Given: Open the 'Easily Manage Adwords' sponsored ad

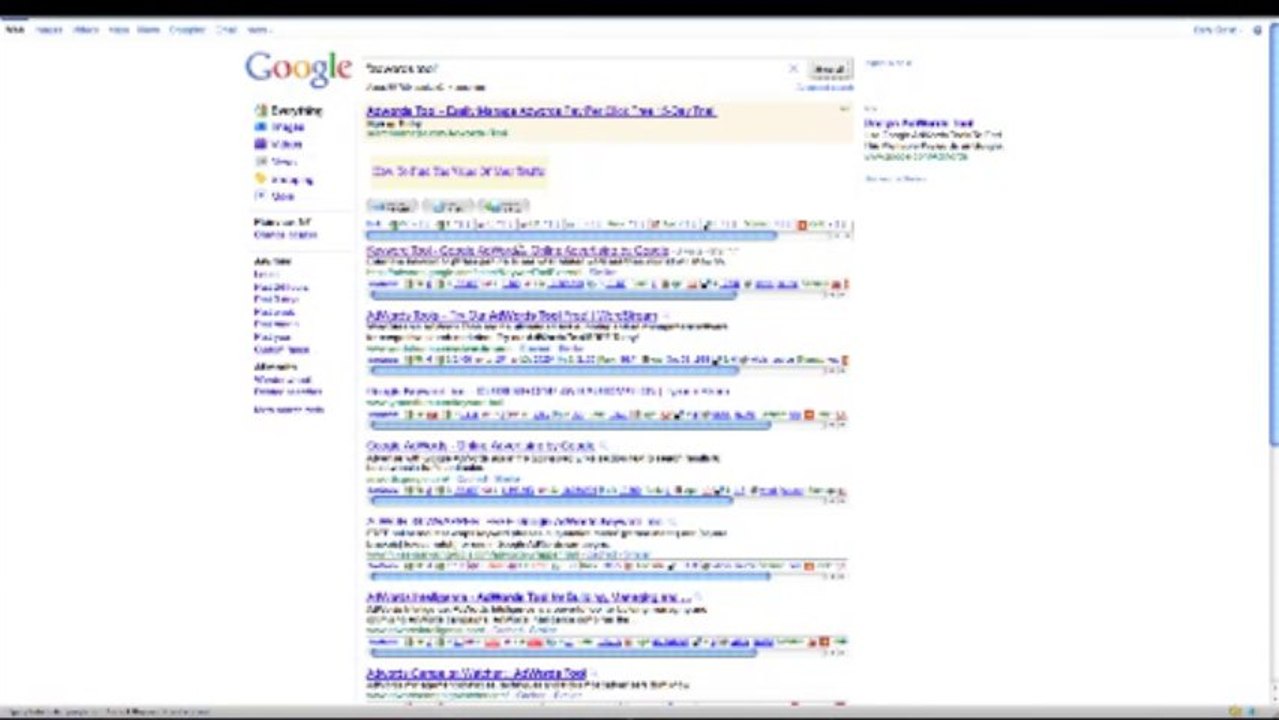Looking at the screenshot, I should (541, 111).
